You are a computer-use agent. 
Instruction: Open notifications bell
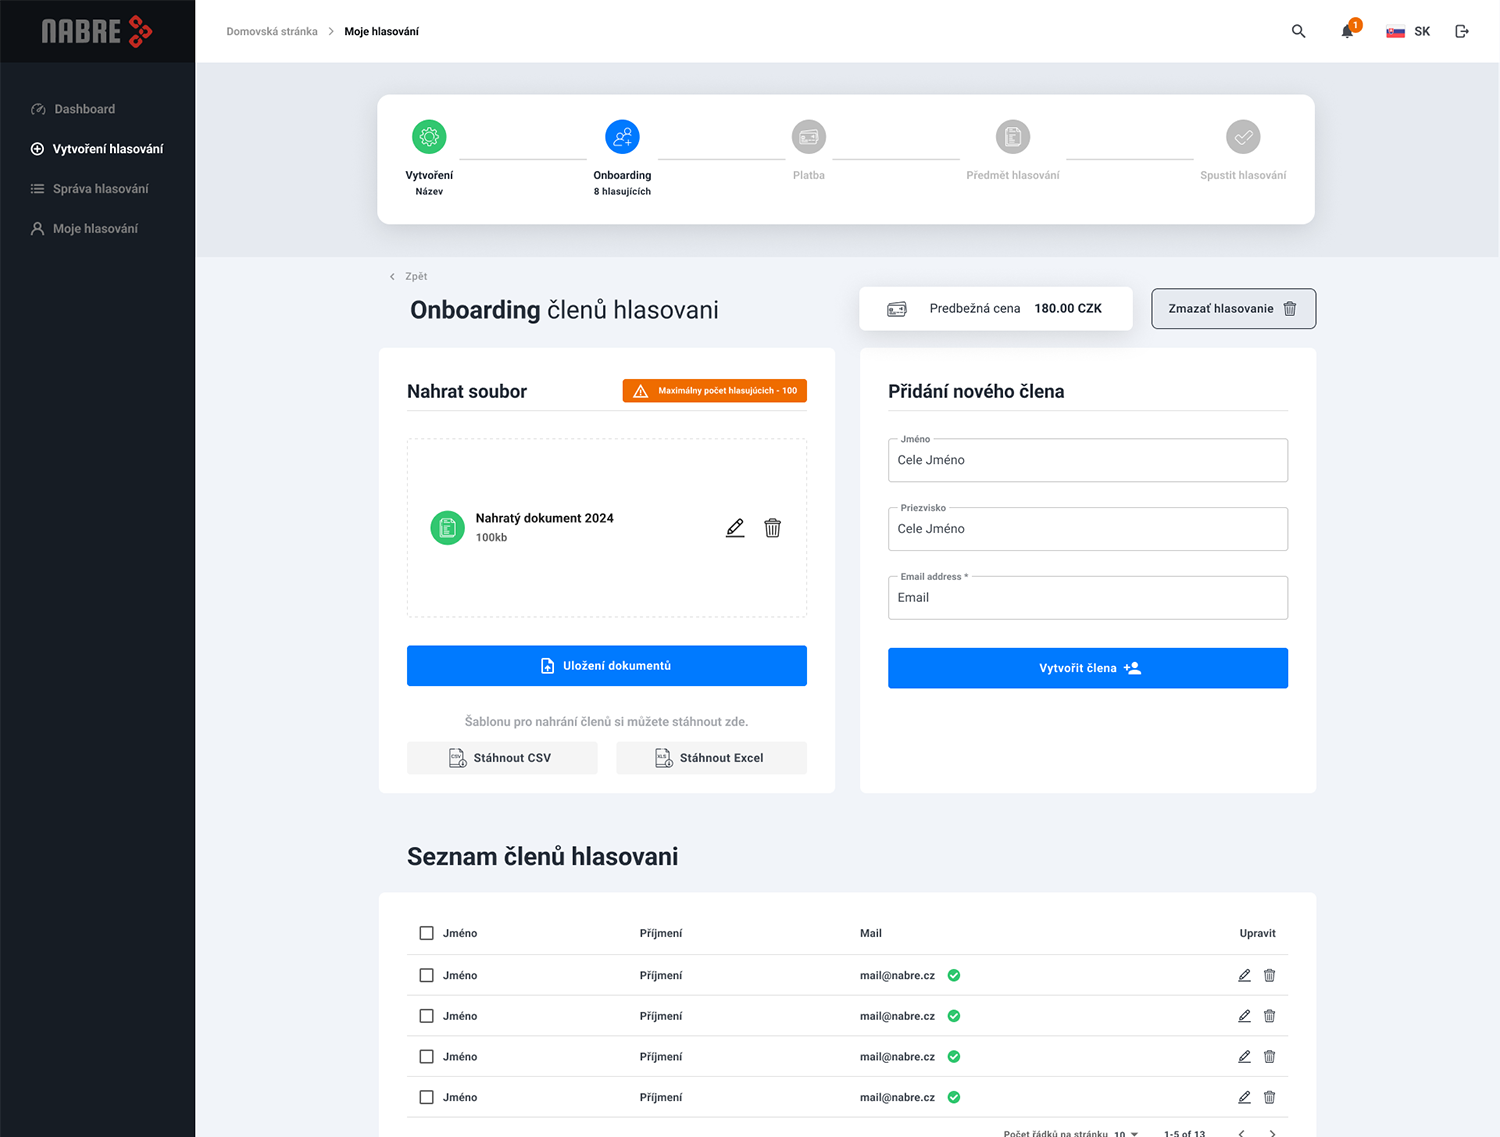(1347, 31)
